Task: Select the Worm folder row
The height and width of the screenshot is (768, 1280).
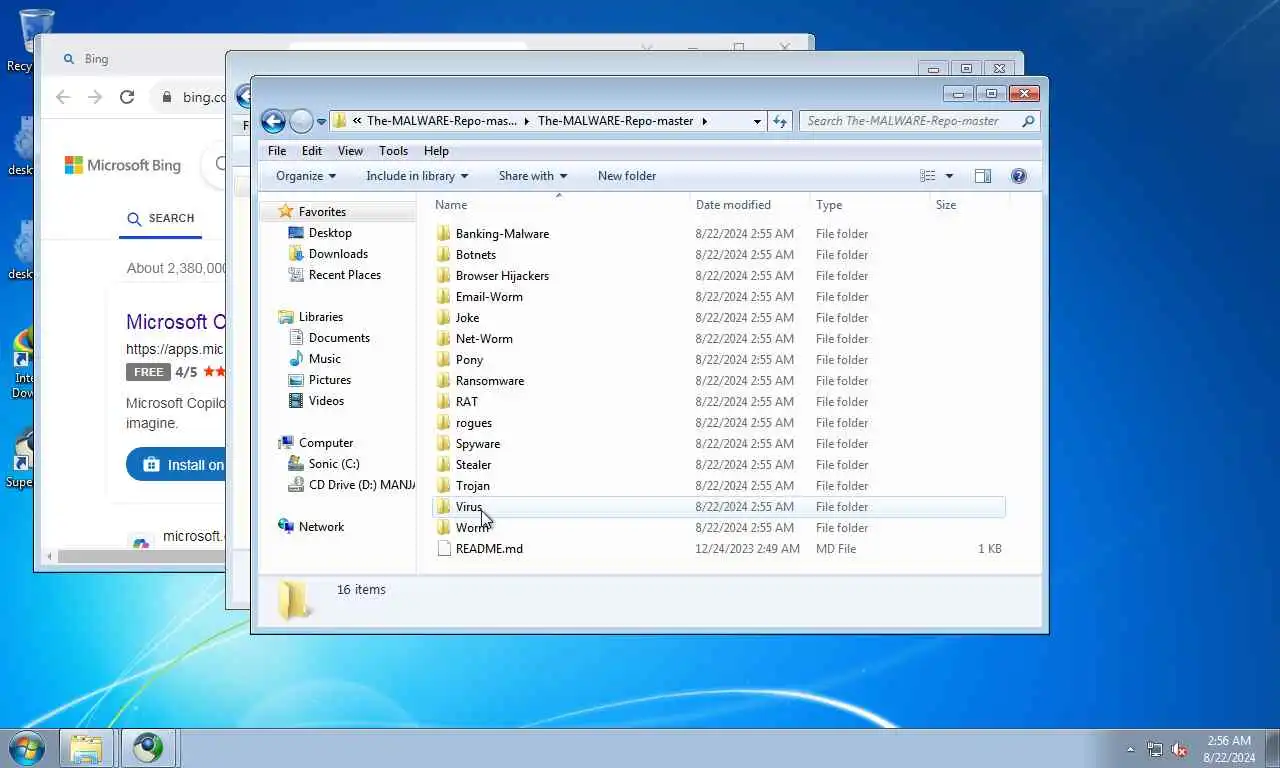Action: [x=719, y=528]
